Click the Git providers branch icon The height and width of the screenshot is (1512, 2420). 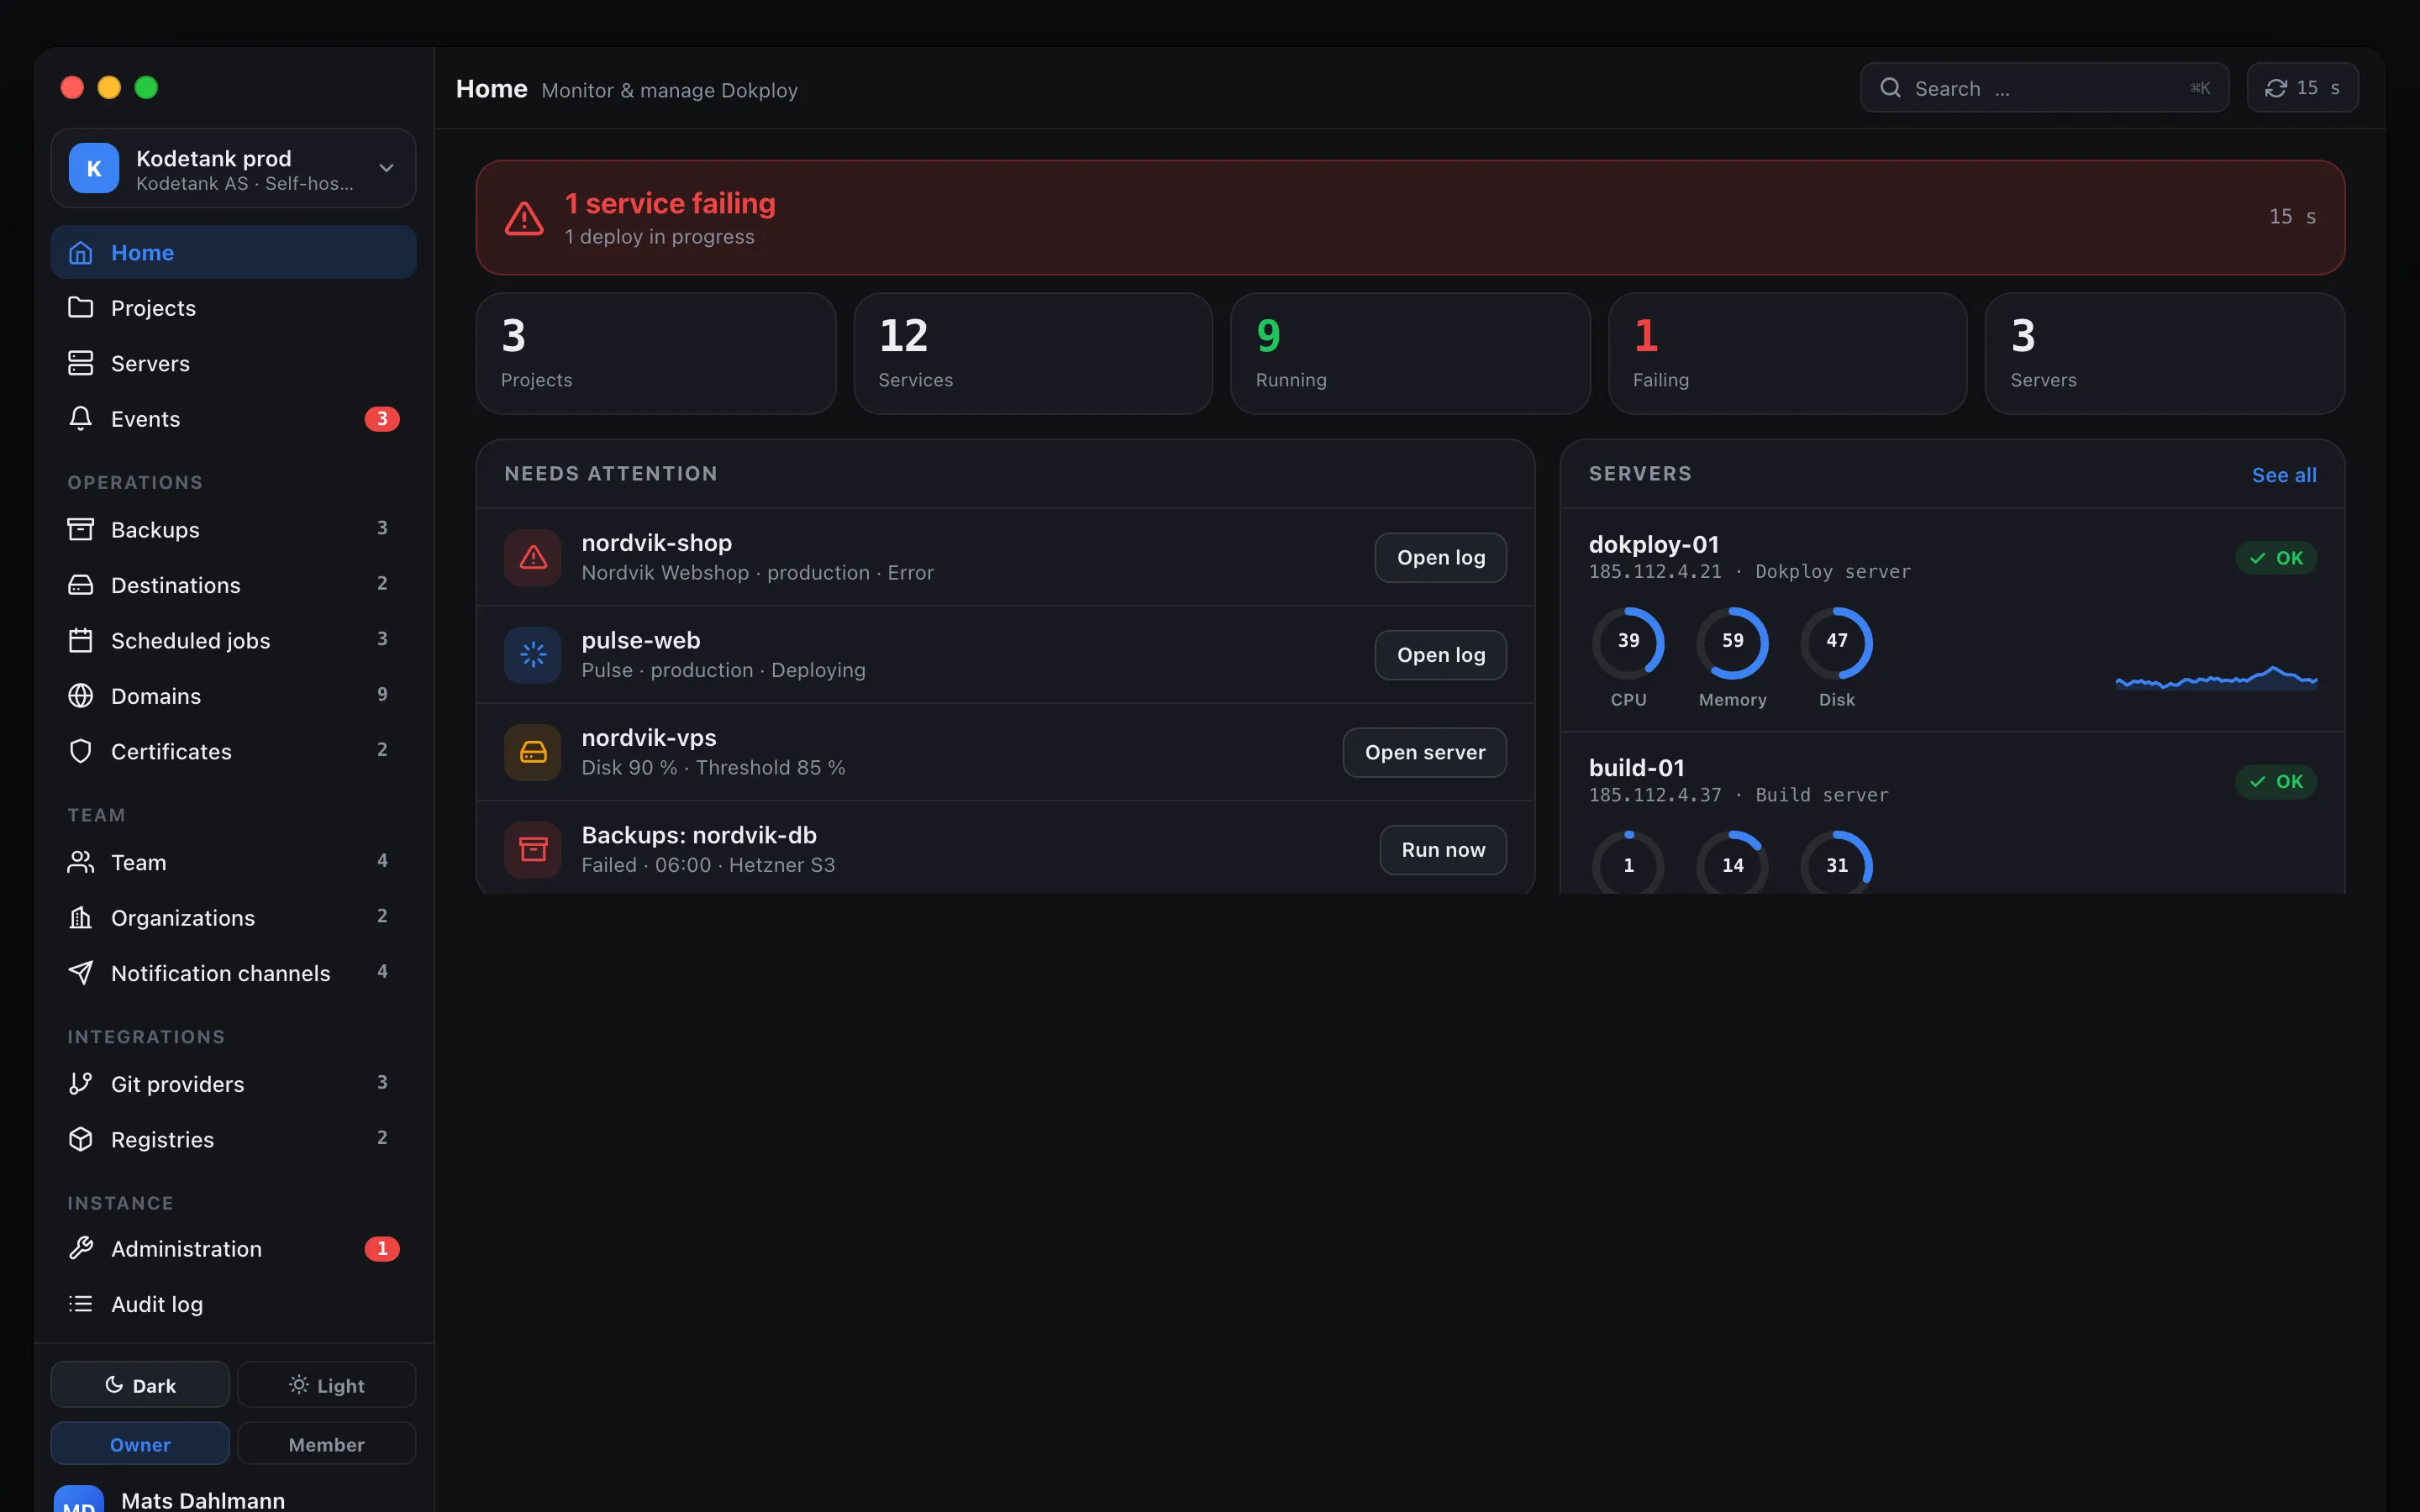coord(81,1084)
